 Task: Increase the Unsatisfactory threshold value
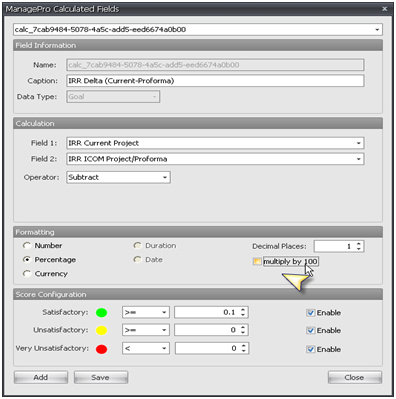(243, 327)
